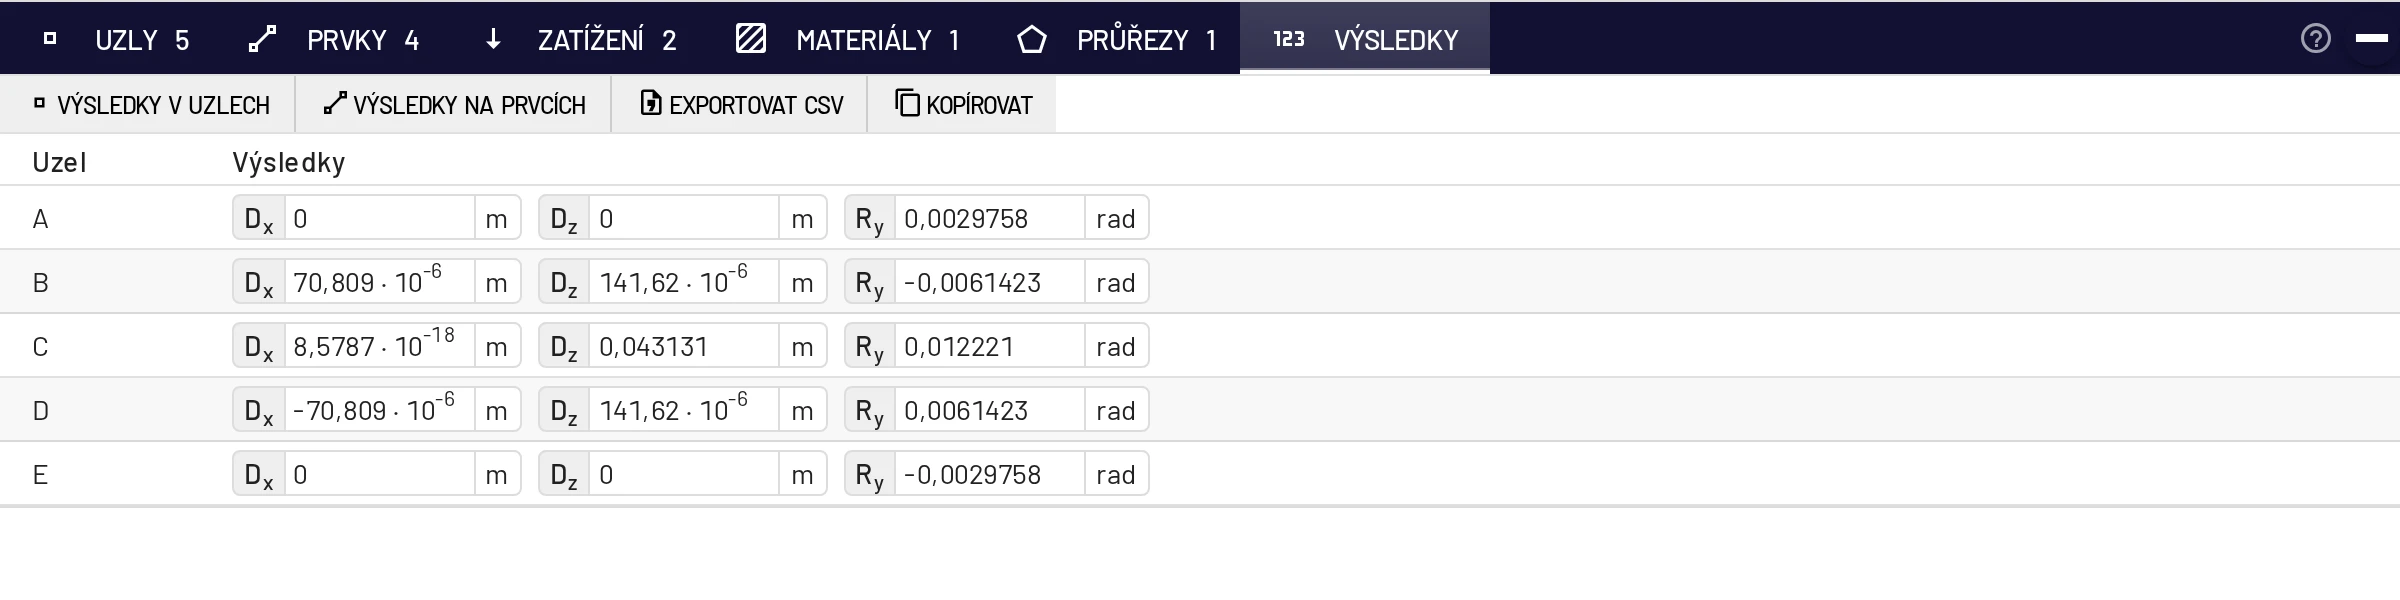This screenshot has height=600, width=2400.
Task: Switch to the PRVKY 4 elements tab
Action: point(334,39)
